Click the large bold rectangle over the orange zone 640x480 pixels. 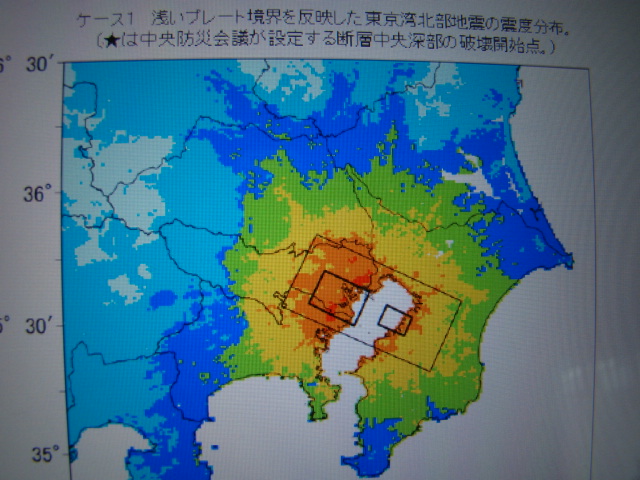[339, 298]
